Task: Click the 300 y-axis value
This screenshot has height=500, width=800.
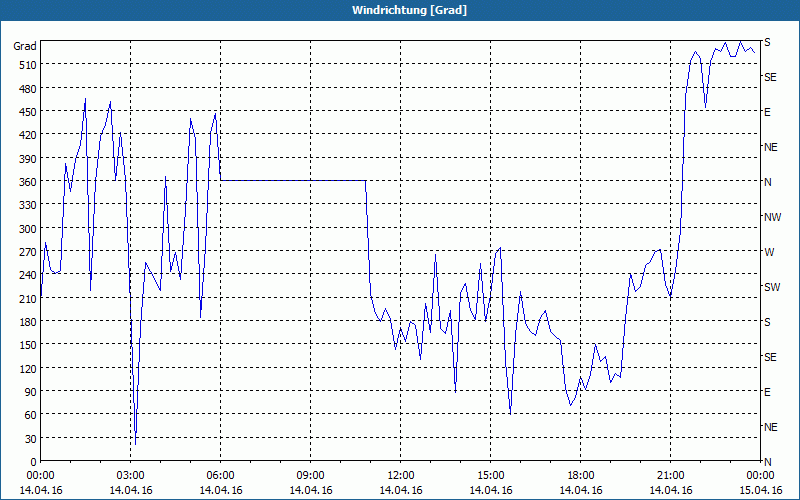Action: tap(29, 229)
